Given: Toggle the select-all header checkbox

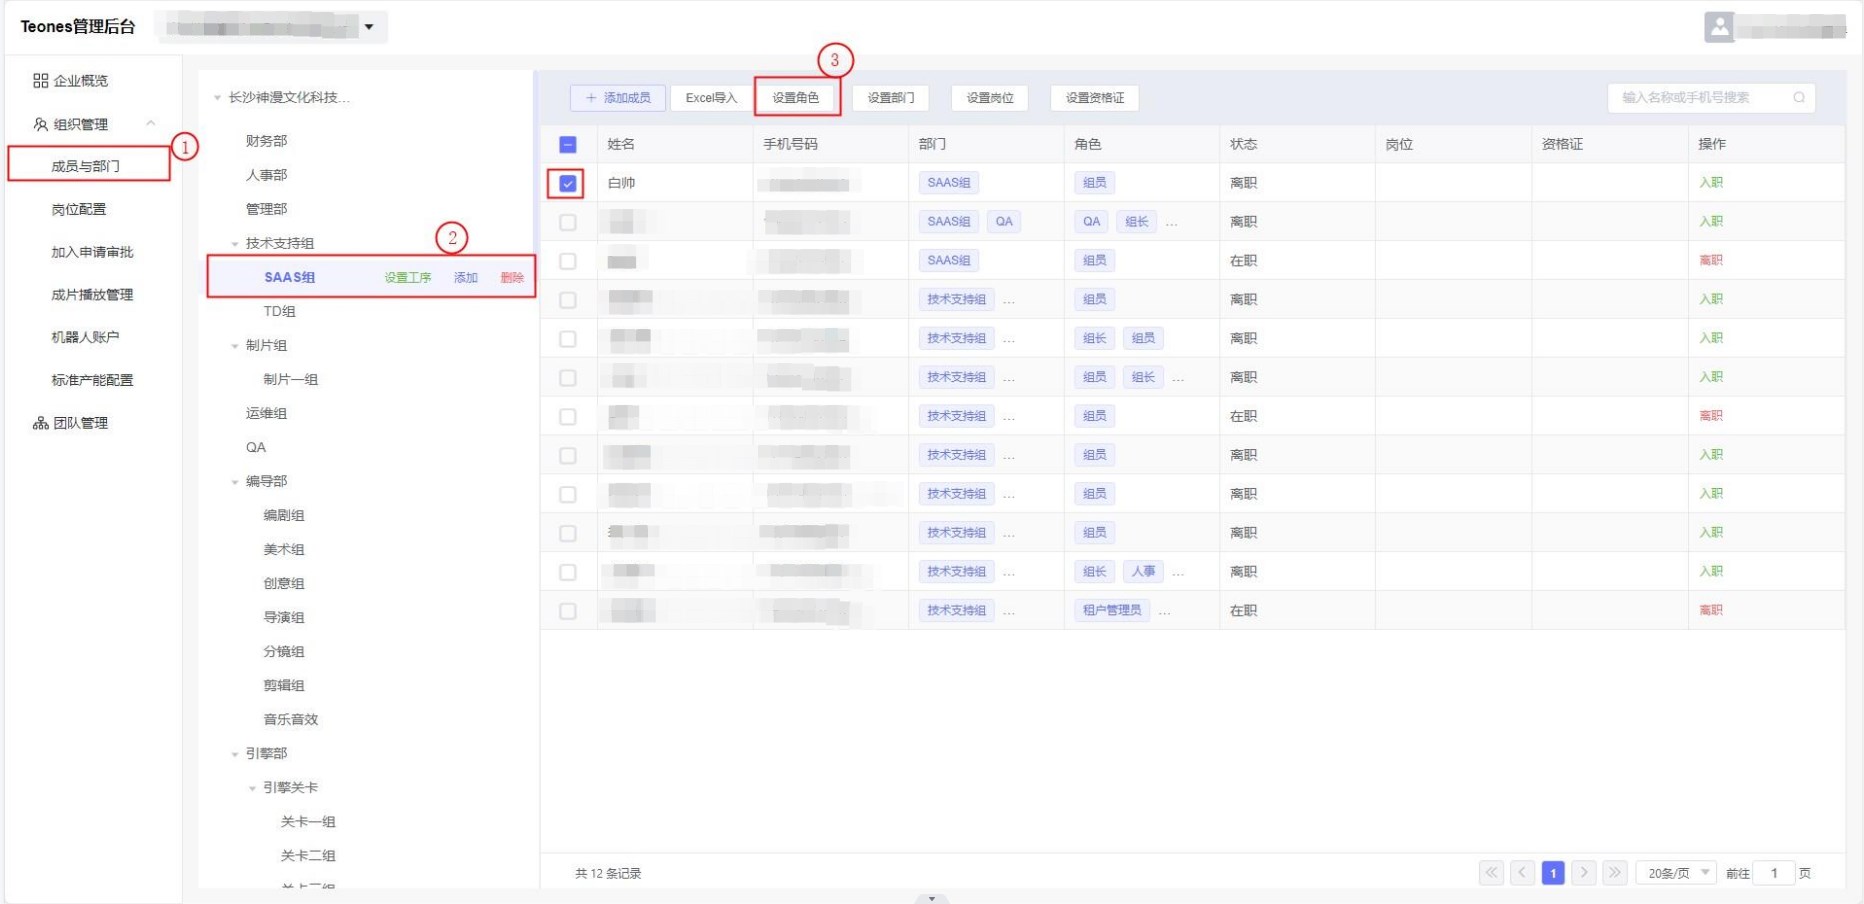Looking at the screenshot, I should 568,145.
